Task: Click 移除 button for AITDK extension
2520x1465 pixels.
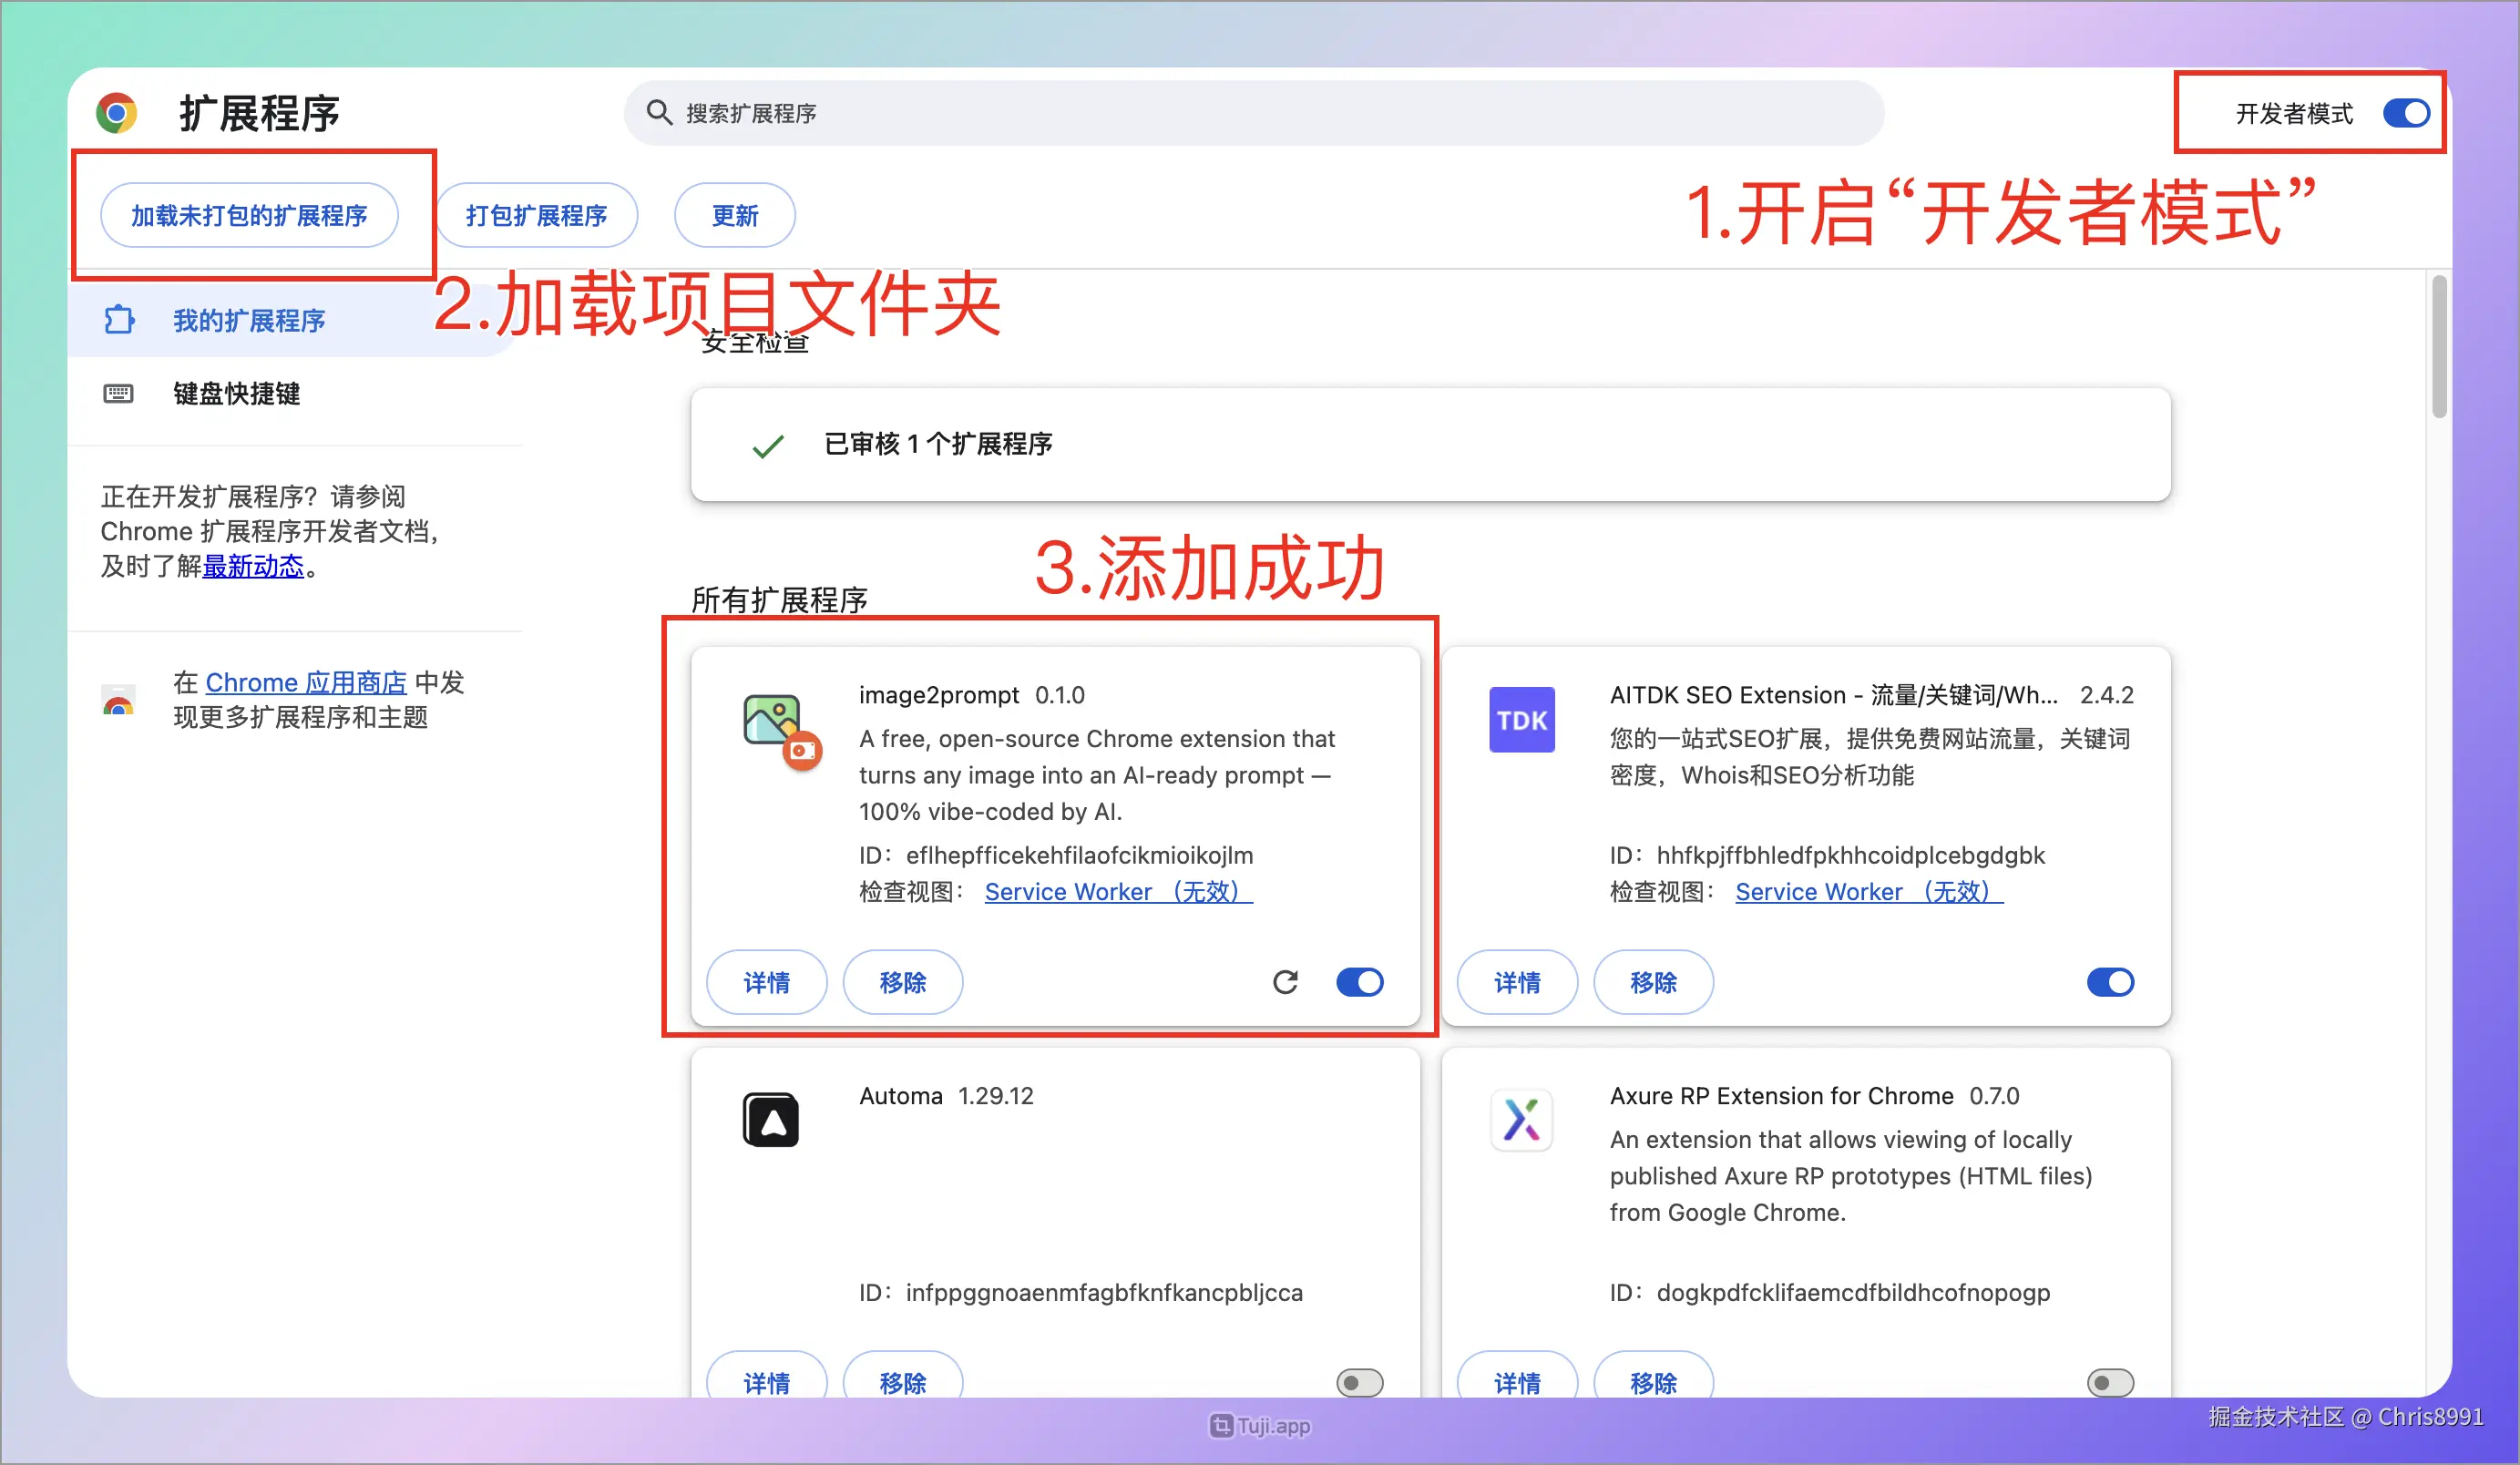Action: pyautogui.click(x=1652, y=982)
